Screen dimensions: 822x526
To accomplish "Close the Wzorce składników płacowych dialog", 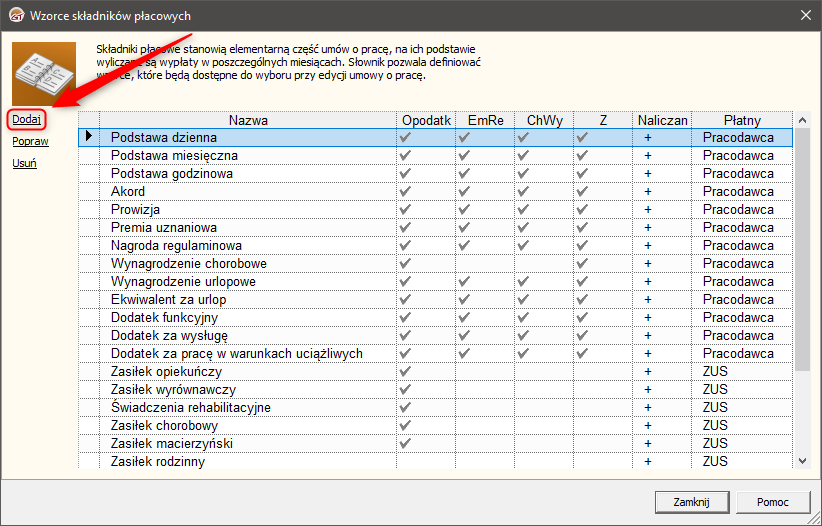I will [804, 16].
